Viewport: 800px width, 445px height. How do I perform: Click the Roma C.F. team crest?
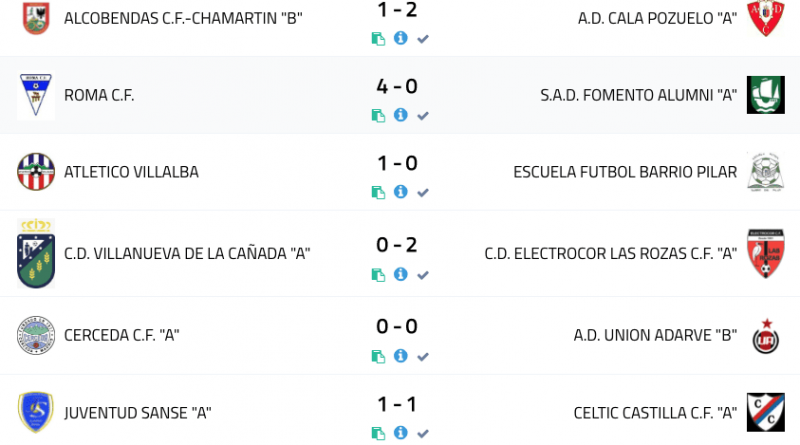click(36, 96)
